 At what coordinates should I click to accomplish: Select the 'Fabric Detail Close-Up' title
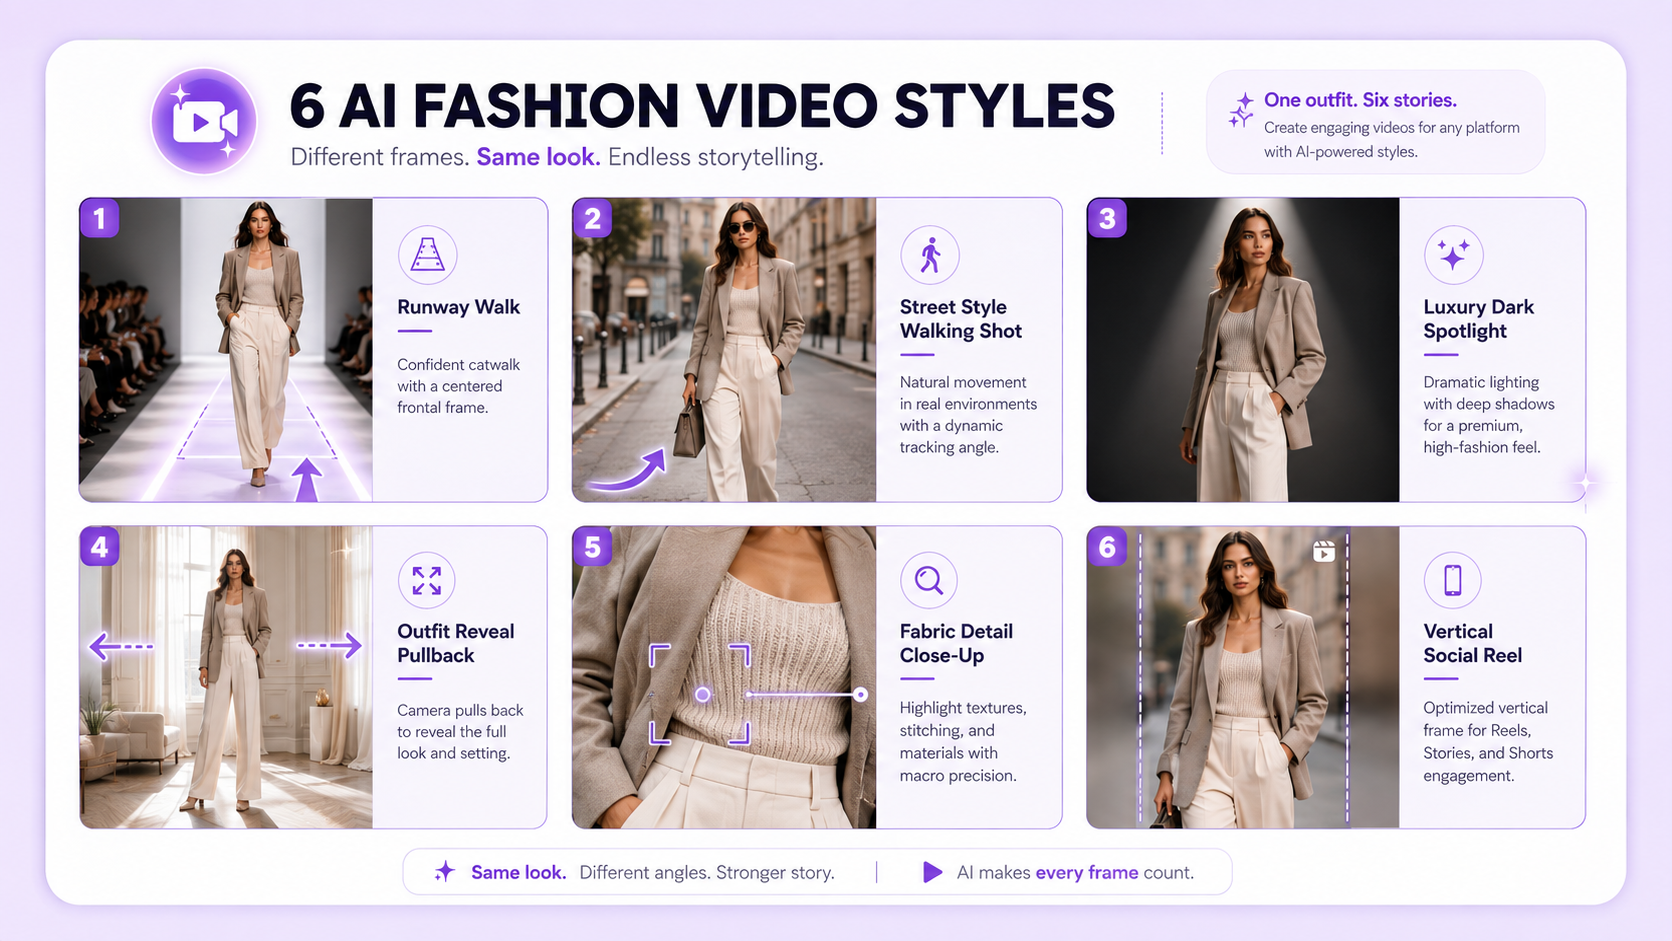click(956, 643)
